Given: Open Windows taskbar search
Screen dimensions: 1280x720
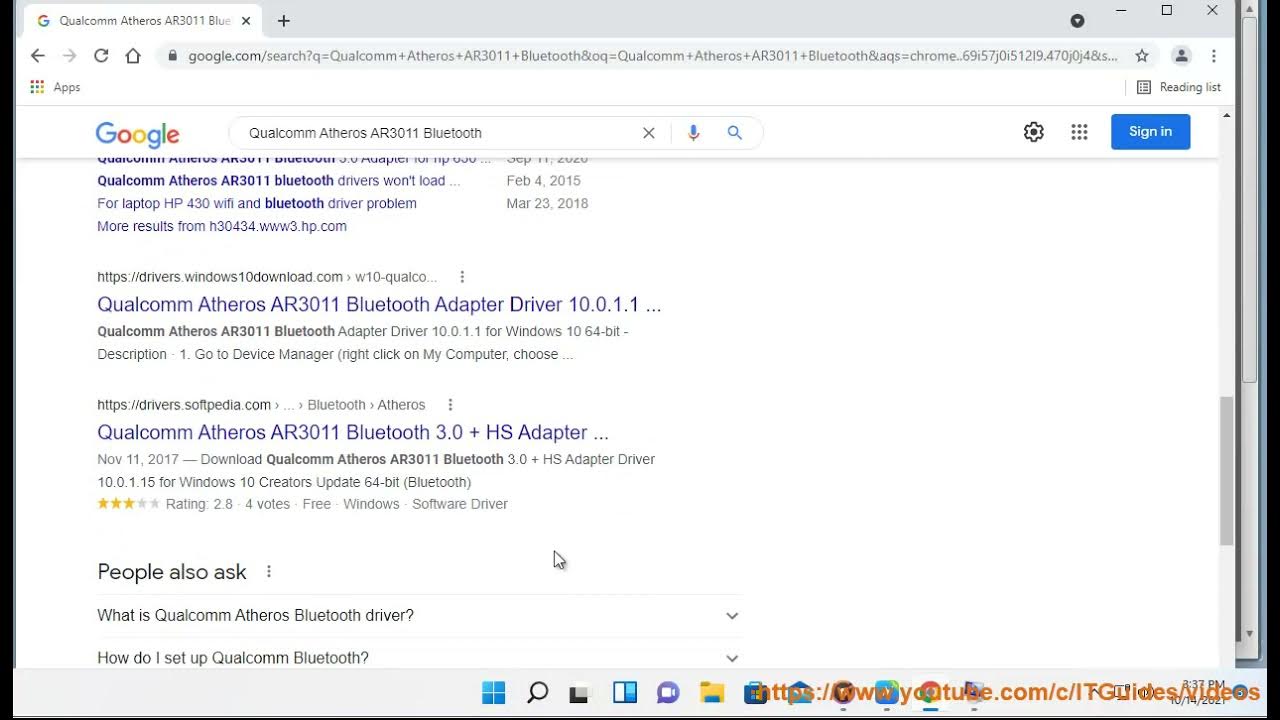Looking at the screenshot, I should 537,692.
